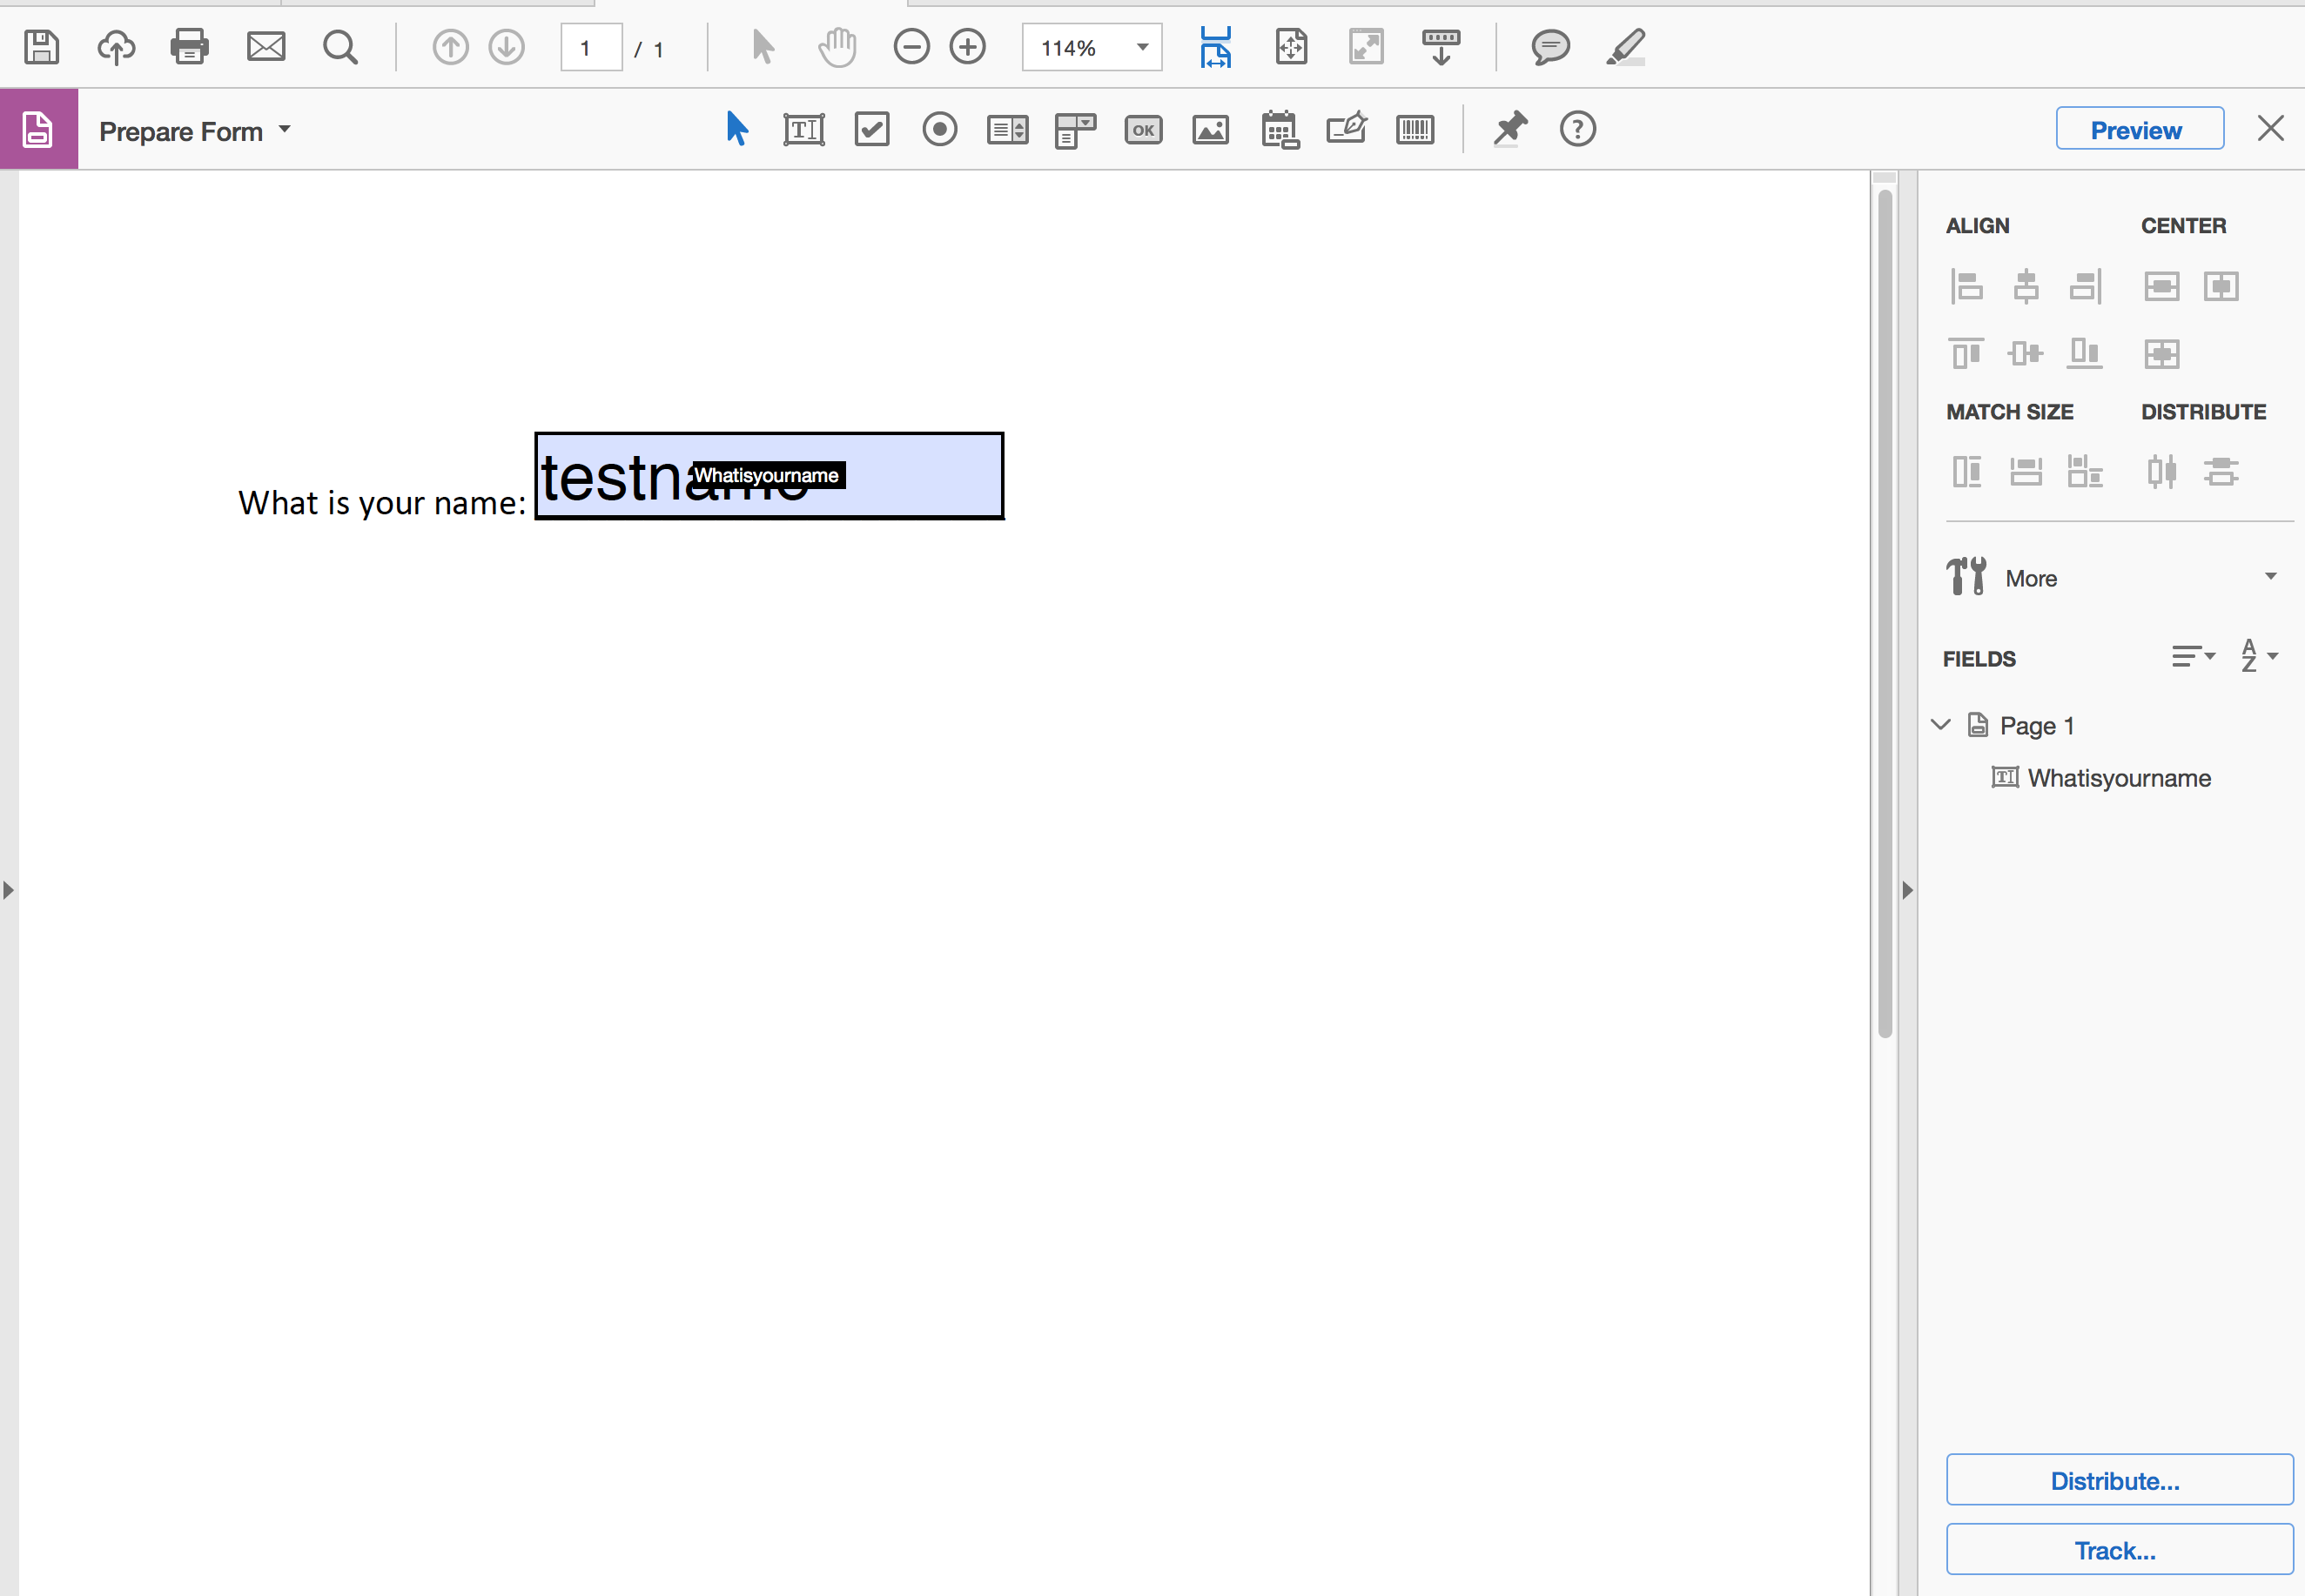Choose the Add Date Field tool

point(1279,130)
